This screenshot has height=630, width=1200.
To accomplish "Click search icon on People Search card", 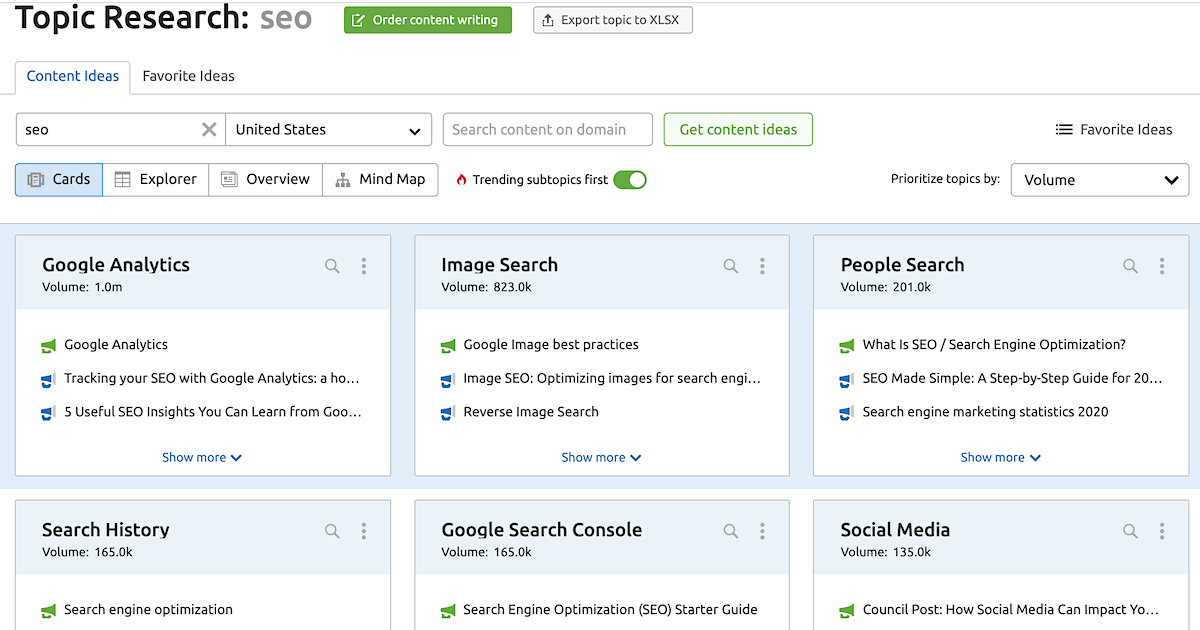I will point(1130,266).
